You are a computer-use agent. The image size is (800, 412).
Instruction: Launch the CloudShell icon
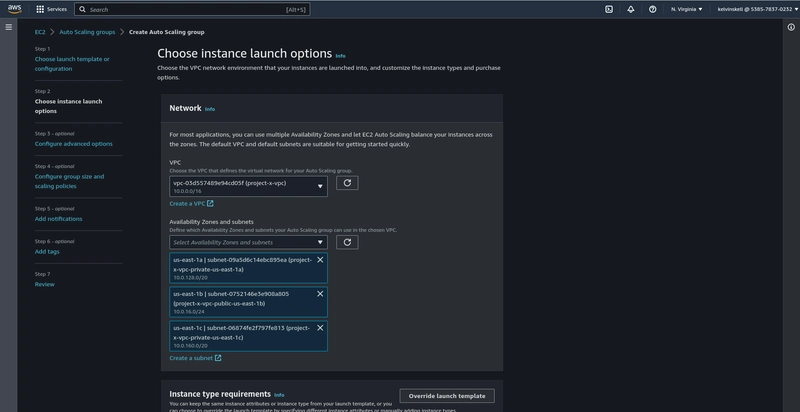point(609,9)
